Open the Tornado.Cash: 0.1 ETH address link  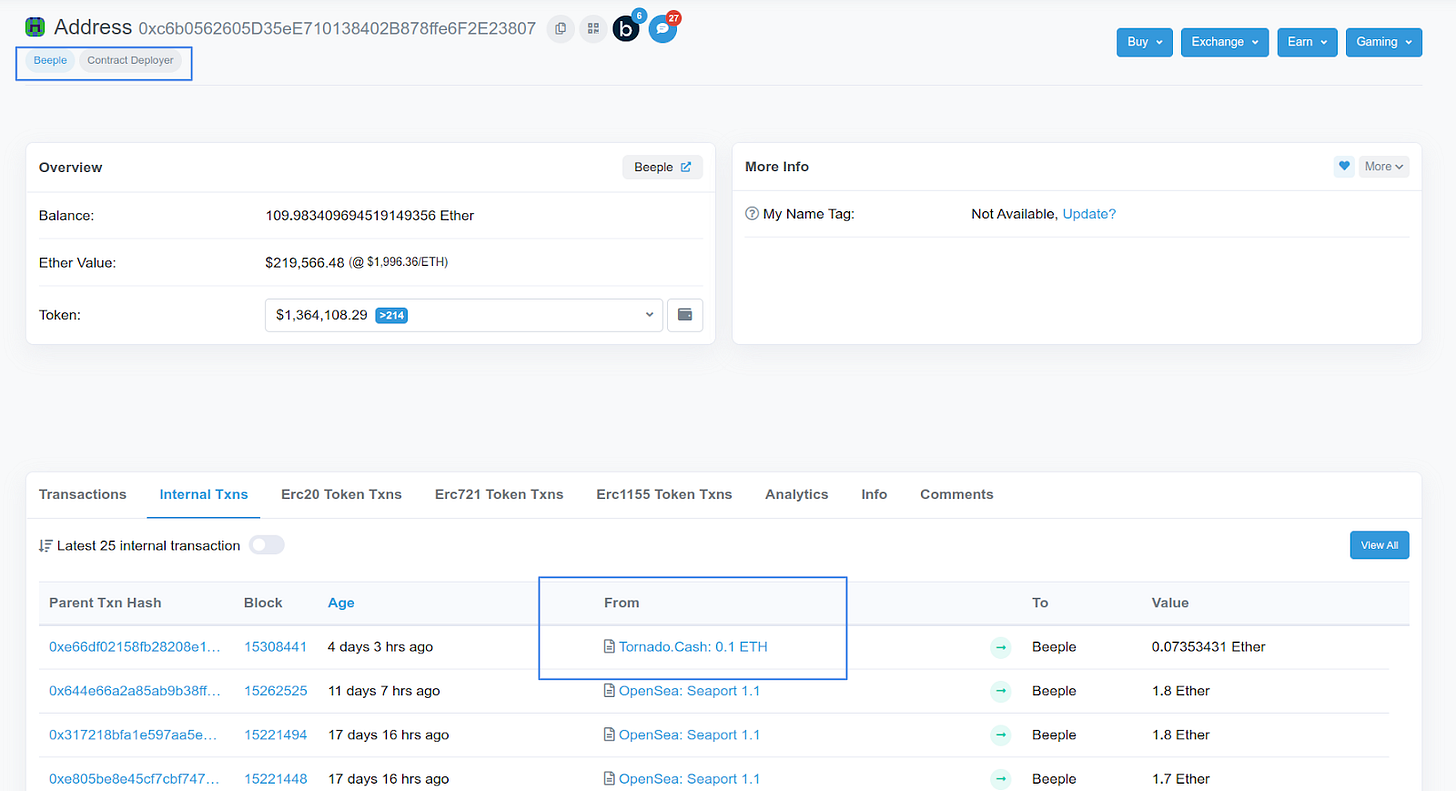693,647
